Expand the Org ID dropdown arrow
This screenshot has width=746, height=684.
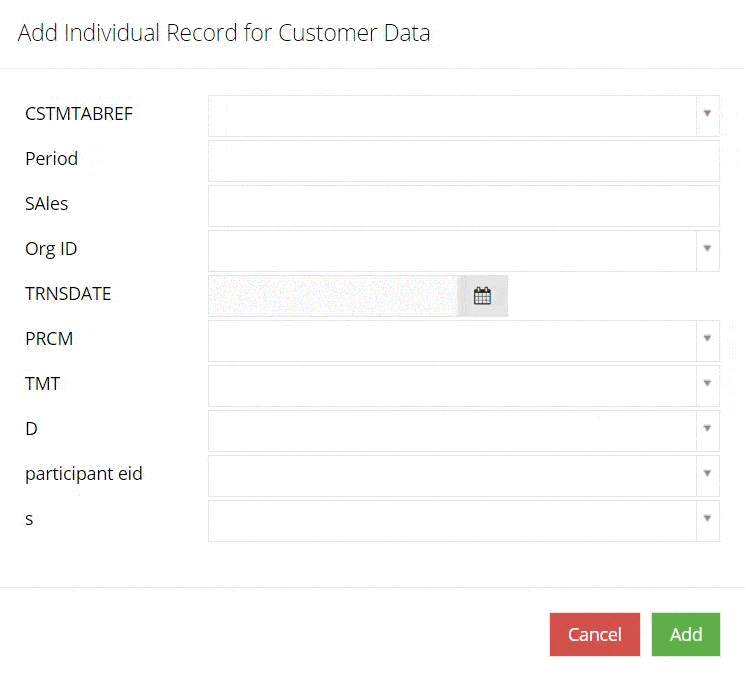click(x=707, y=248)
